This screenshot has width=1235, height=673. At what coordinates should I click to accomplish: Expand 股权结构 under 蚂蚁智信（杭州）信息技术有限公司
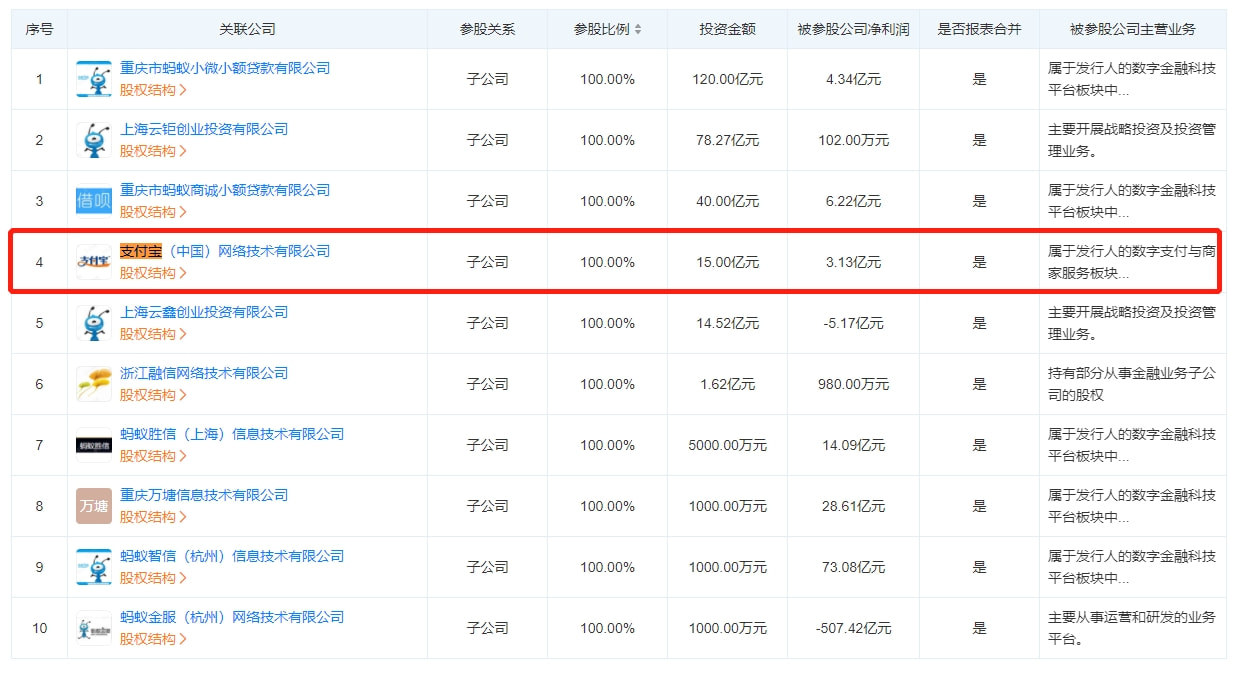pyautogui.click(x=153, y=578)
